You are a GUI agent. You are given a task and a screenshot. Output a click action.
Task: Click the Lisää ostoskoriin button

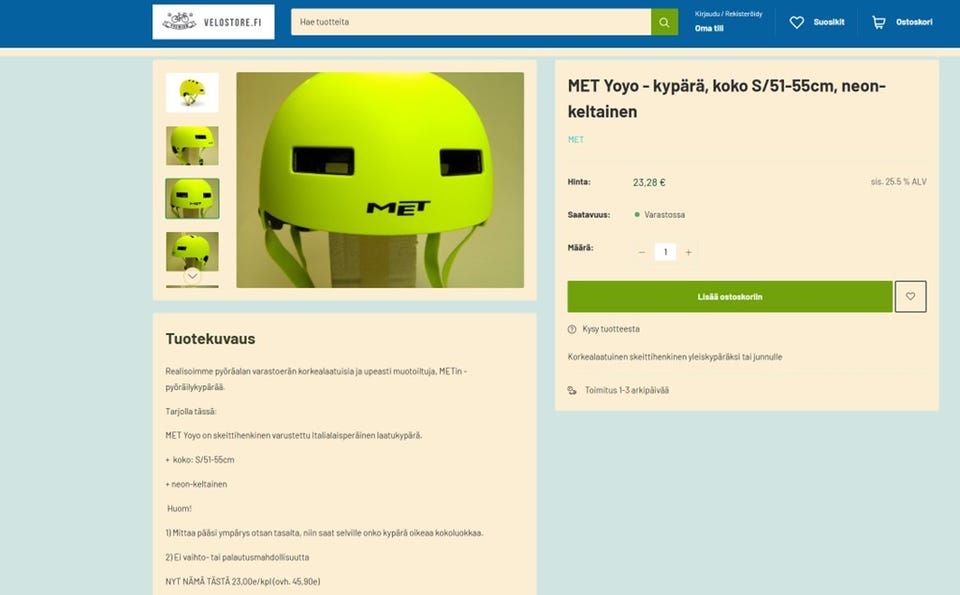(x=730, y=296)
